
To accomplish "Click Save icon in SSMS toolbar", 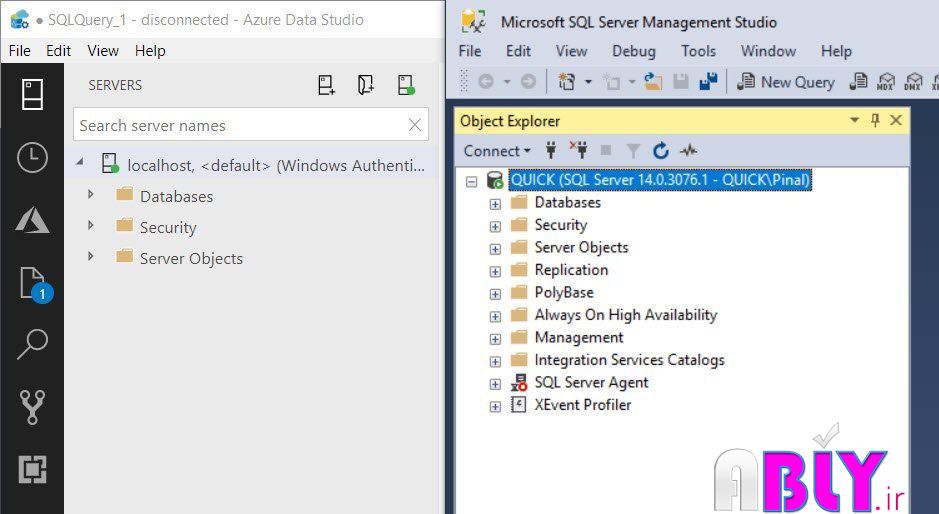I will [x=681, y=81].
